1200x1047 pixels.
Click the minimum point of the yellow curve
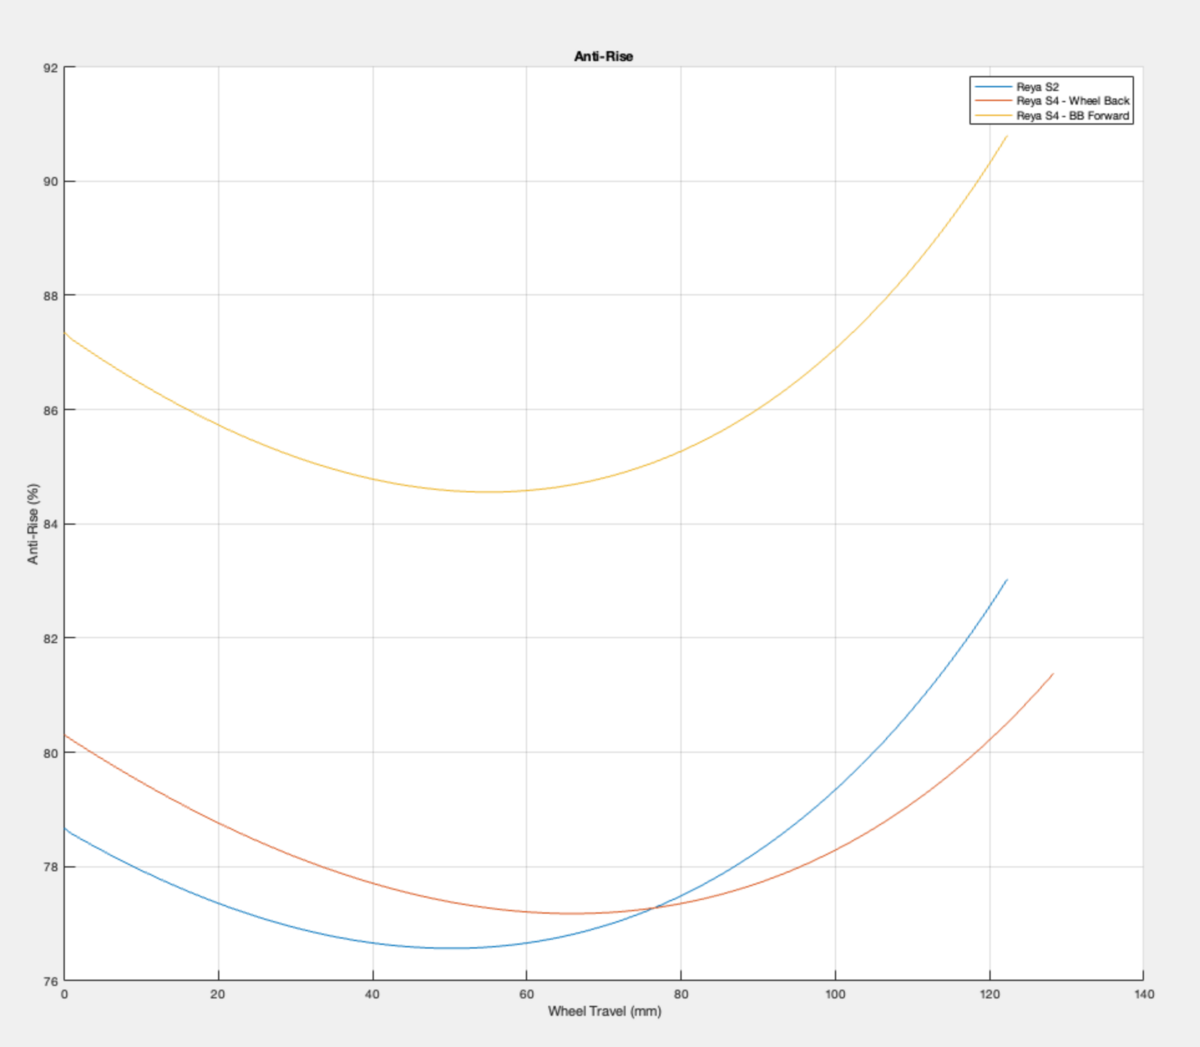point(490,492)
